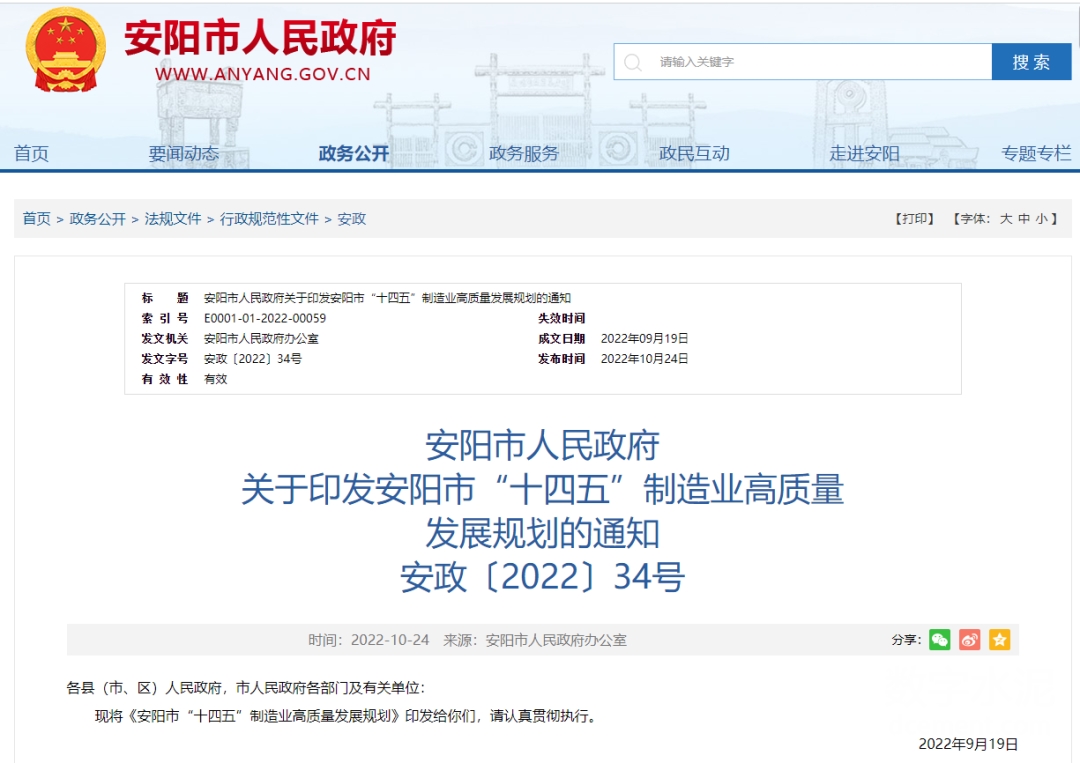Go to 政民互动 navigation tab
The image size is (1080, 763).
click(x=694, y=153)
